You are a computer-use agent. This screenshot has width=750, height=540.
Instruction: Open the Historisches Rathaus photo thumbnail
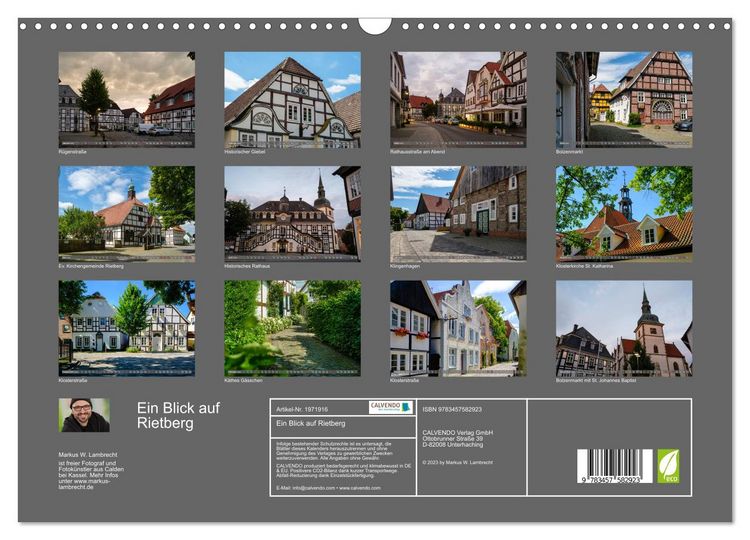pos(292,214)
